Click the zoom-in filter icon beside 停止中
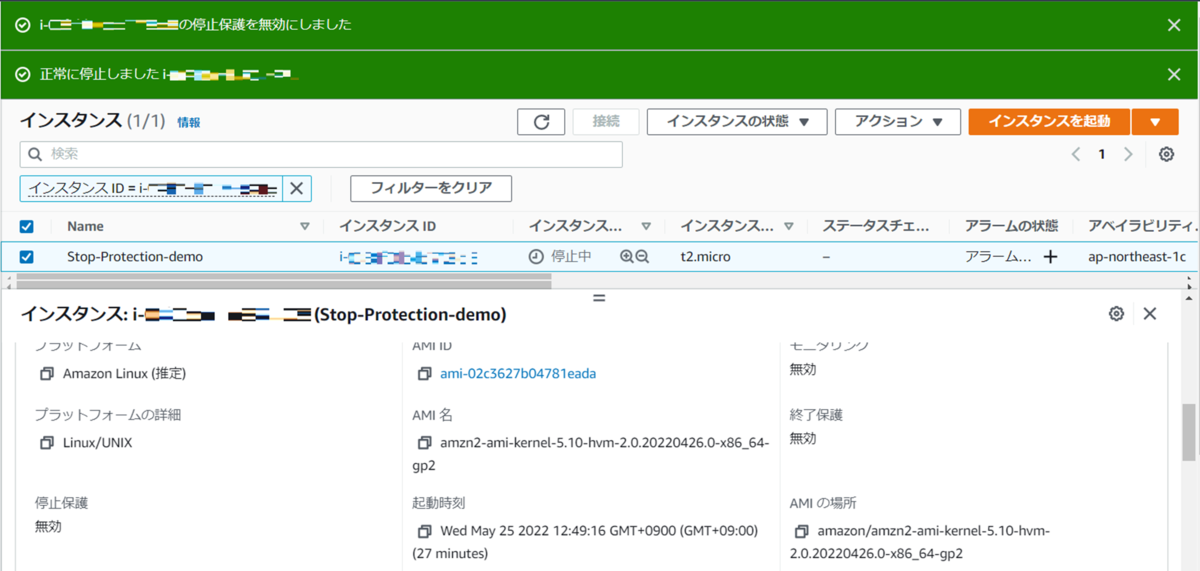The width and height of the screenshot is (1200, 571). tap(627, 257)
